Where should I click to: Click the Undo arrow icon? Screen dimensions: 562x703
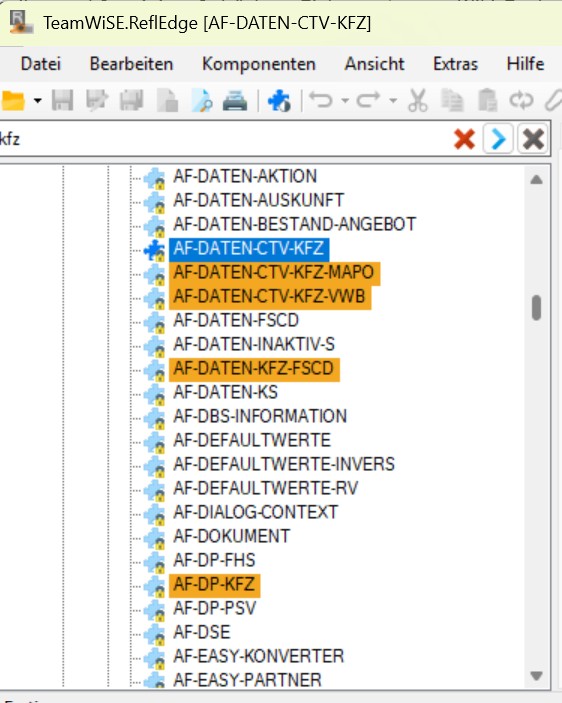click(321, 100)
